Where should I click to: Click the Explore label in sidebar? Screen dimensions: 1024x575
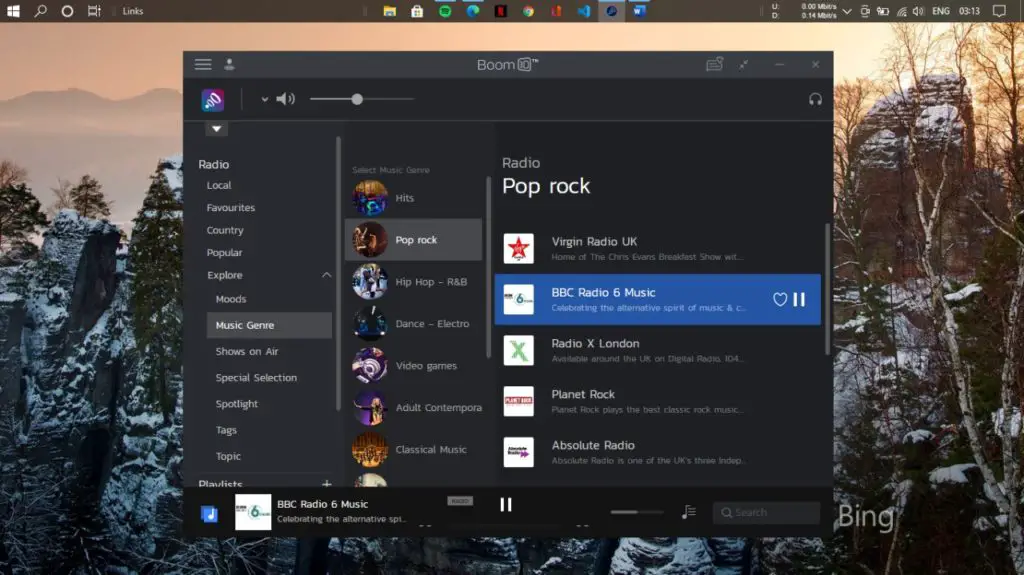pyautogui.click(x=225, y=275)
